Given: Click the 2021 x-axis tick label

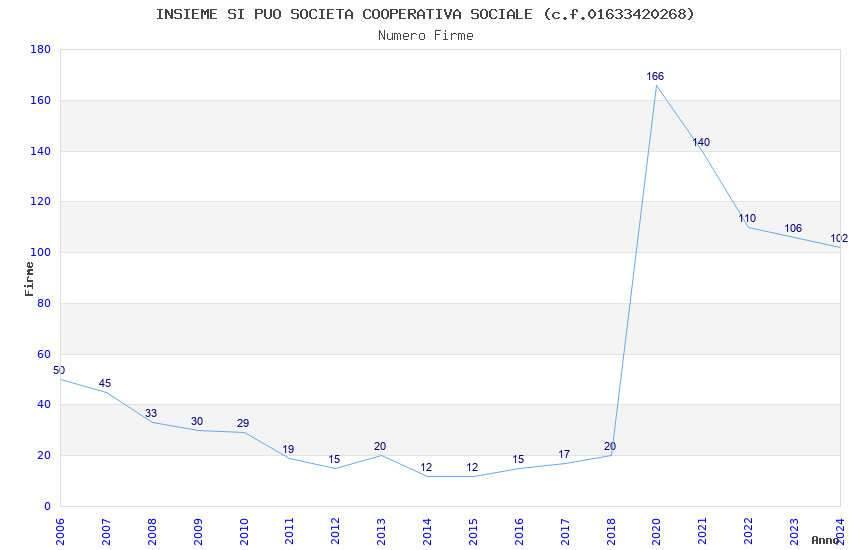Looking at the screenshot, I should tap(703, 531).
